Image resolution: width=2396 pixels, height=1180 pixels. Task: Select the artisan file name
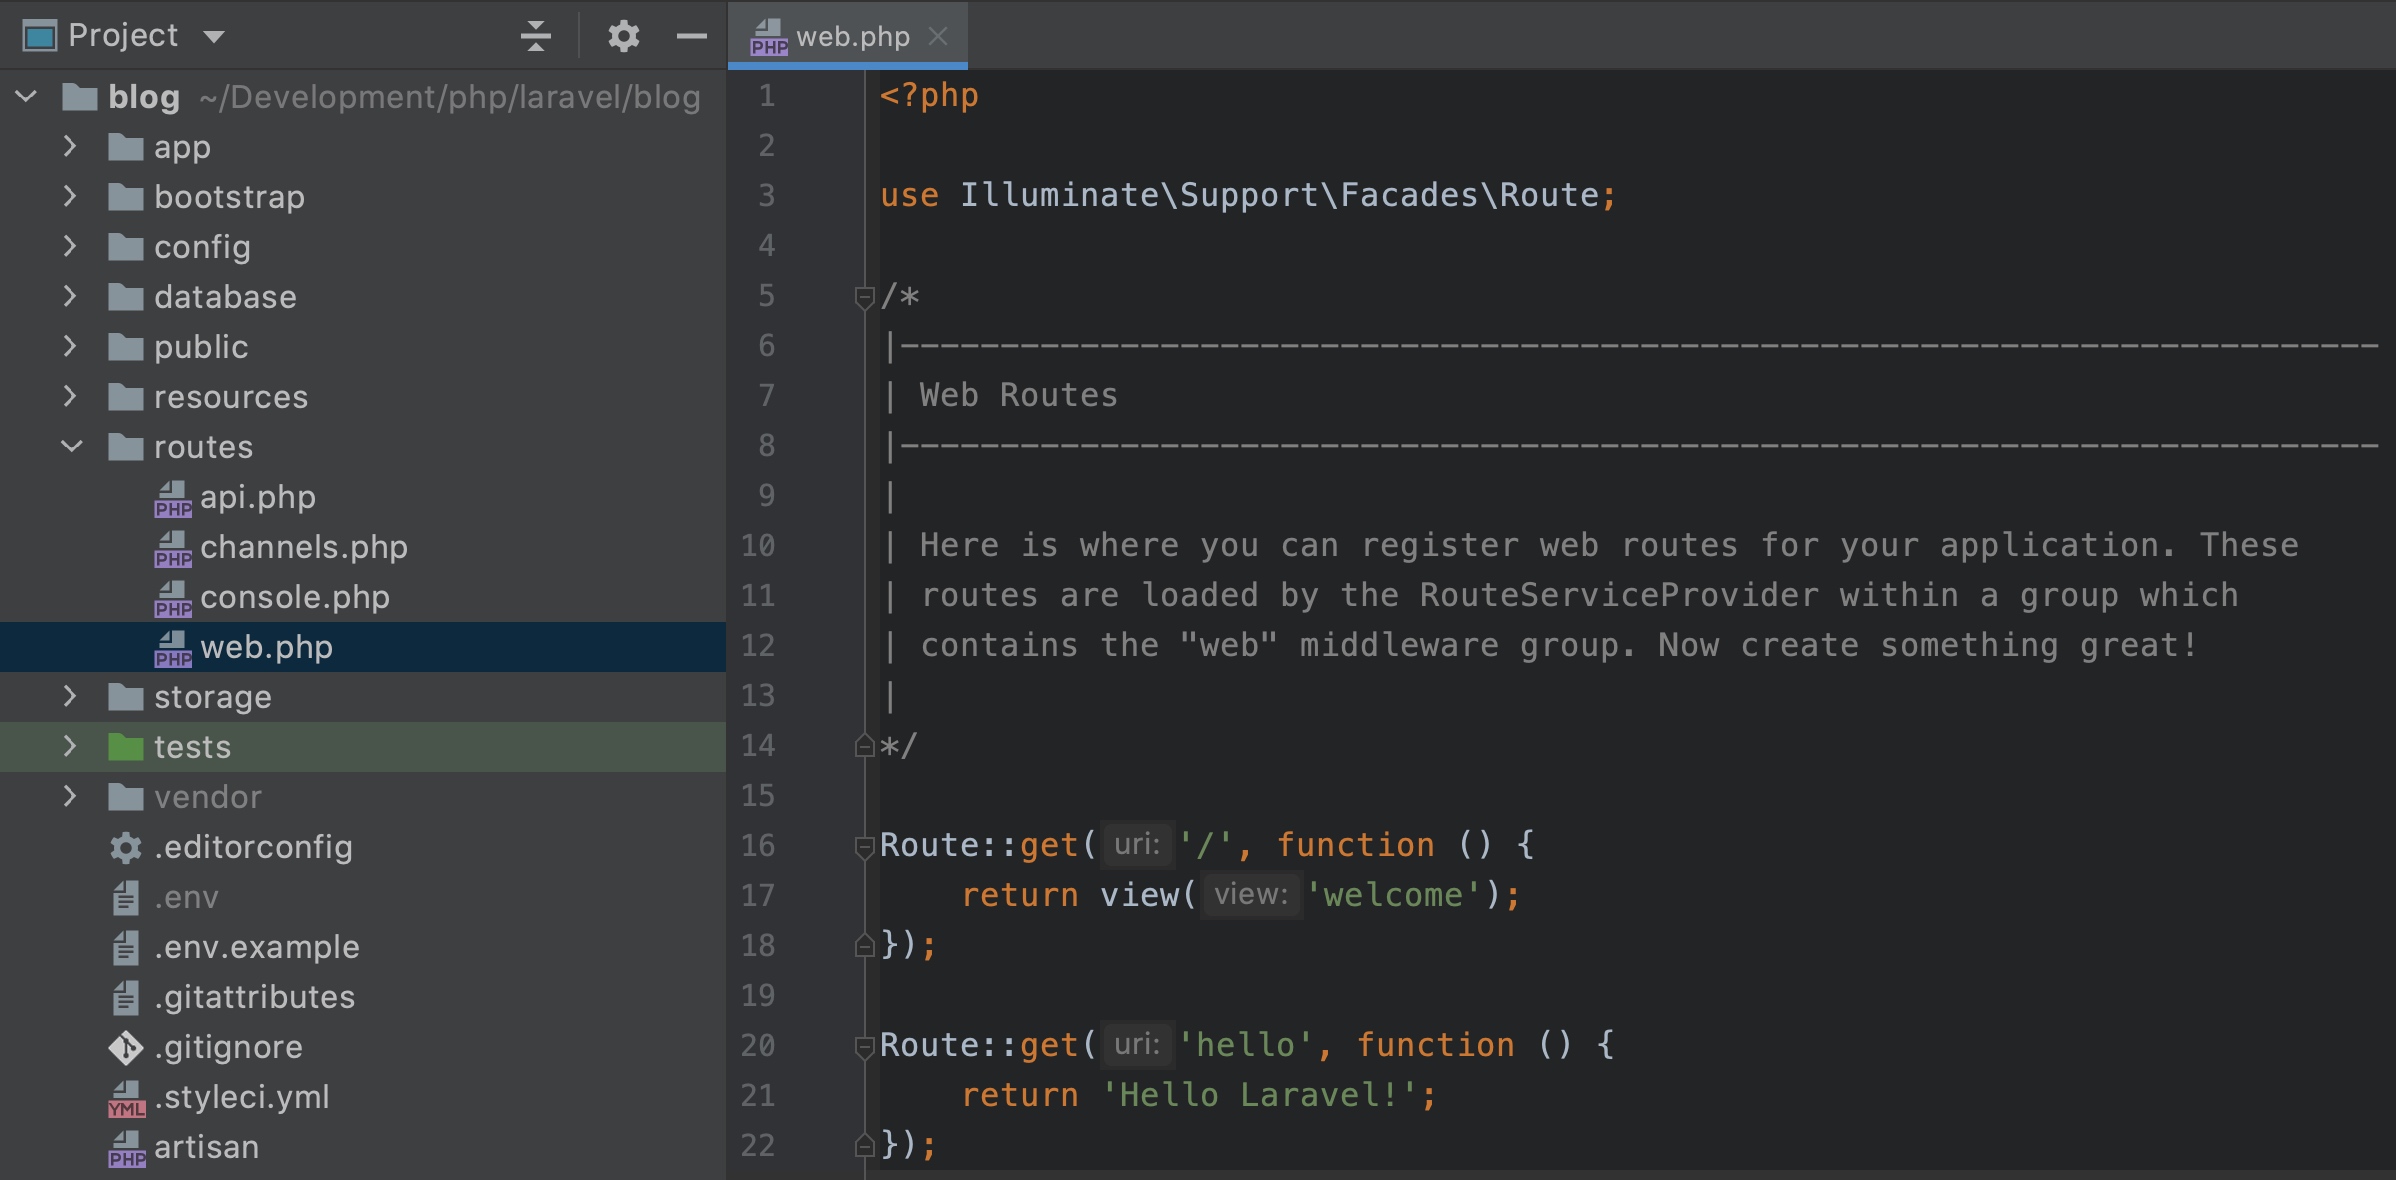pos(207,1147)
